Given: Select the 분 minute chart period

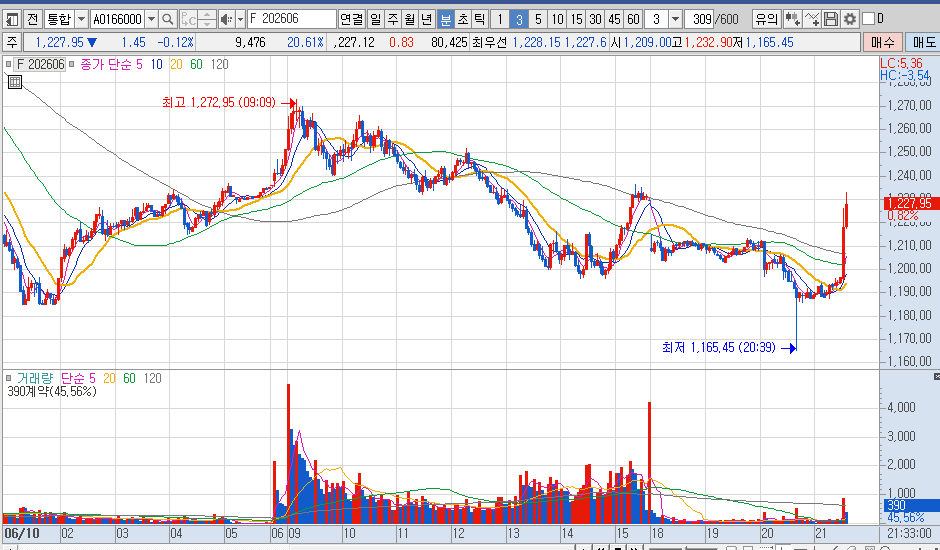Looking at the screenshot, I should tap(445, 19).
